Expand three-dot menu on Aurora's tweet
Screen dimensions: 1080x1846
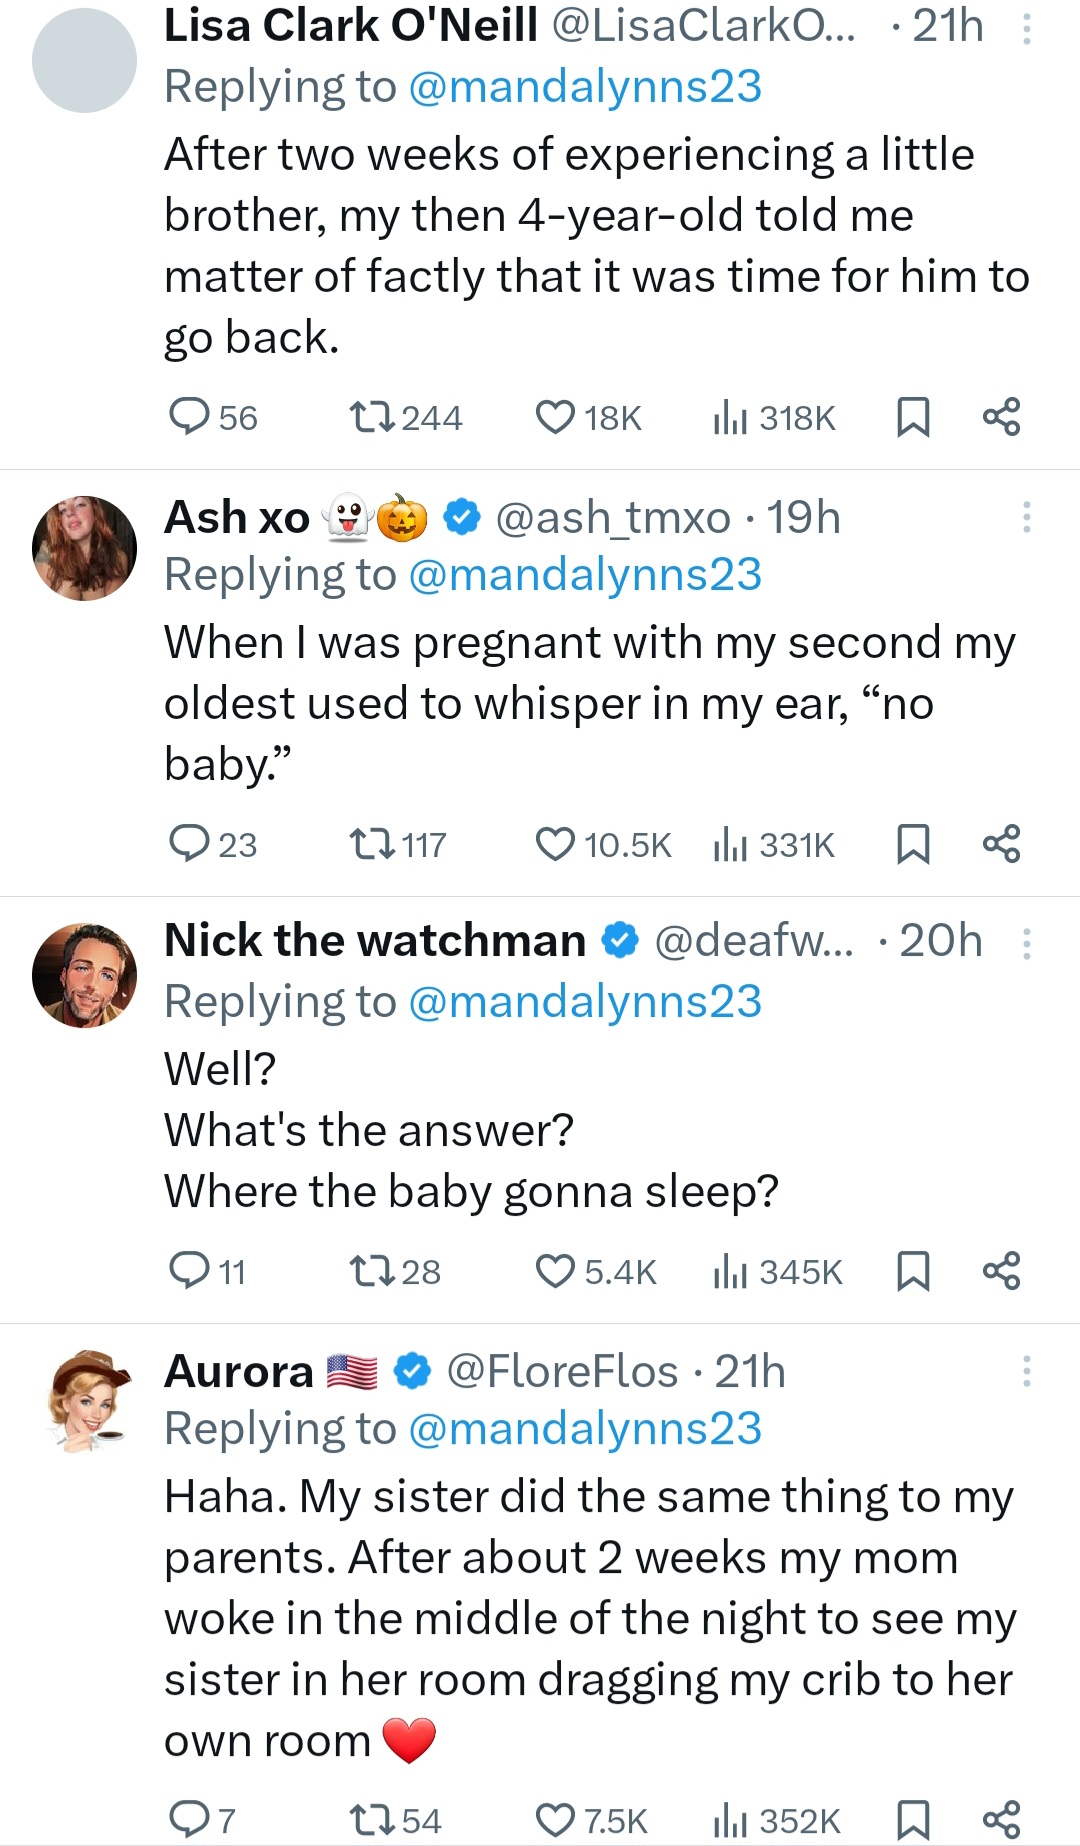[1026, 1371]
